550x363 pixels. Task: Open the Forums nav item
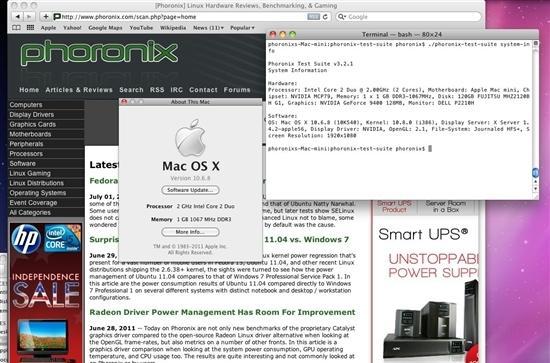(x=237, y=90)
